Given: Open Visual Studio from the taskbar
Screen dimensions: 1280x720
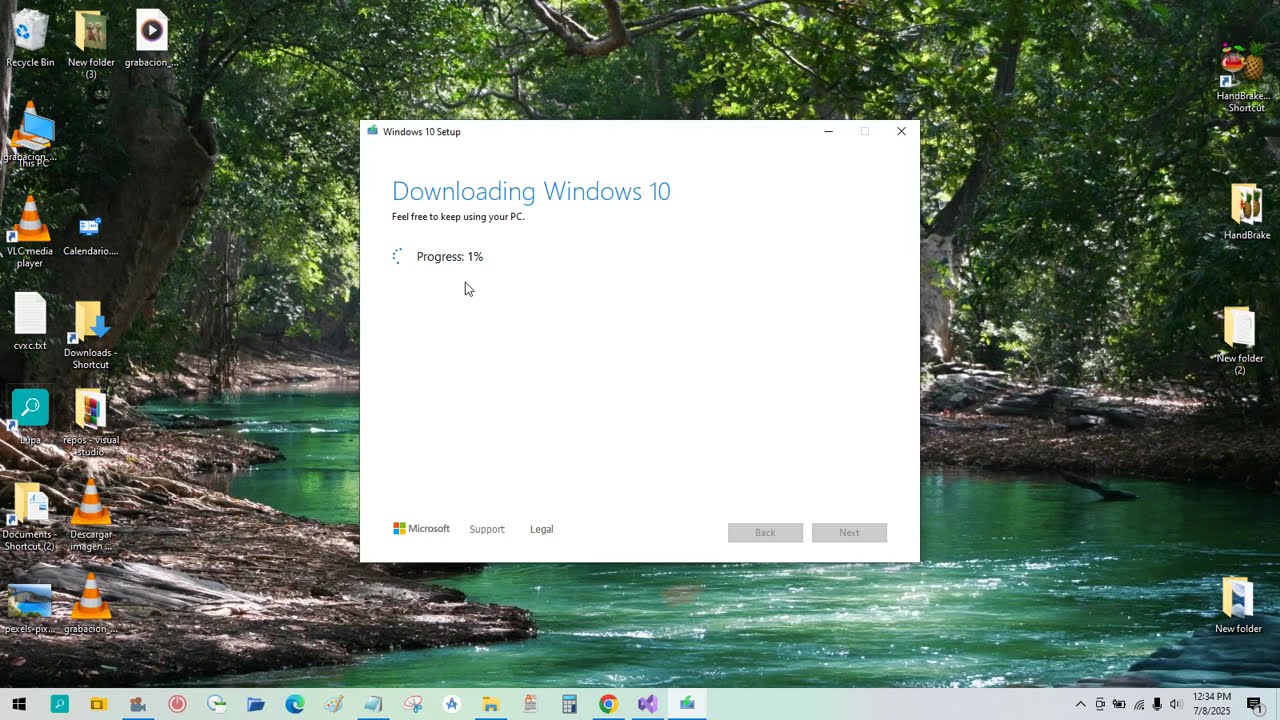Looking at the screenshot, I should [x=647, y=704].
